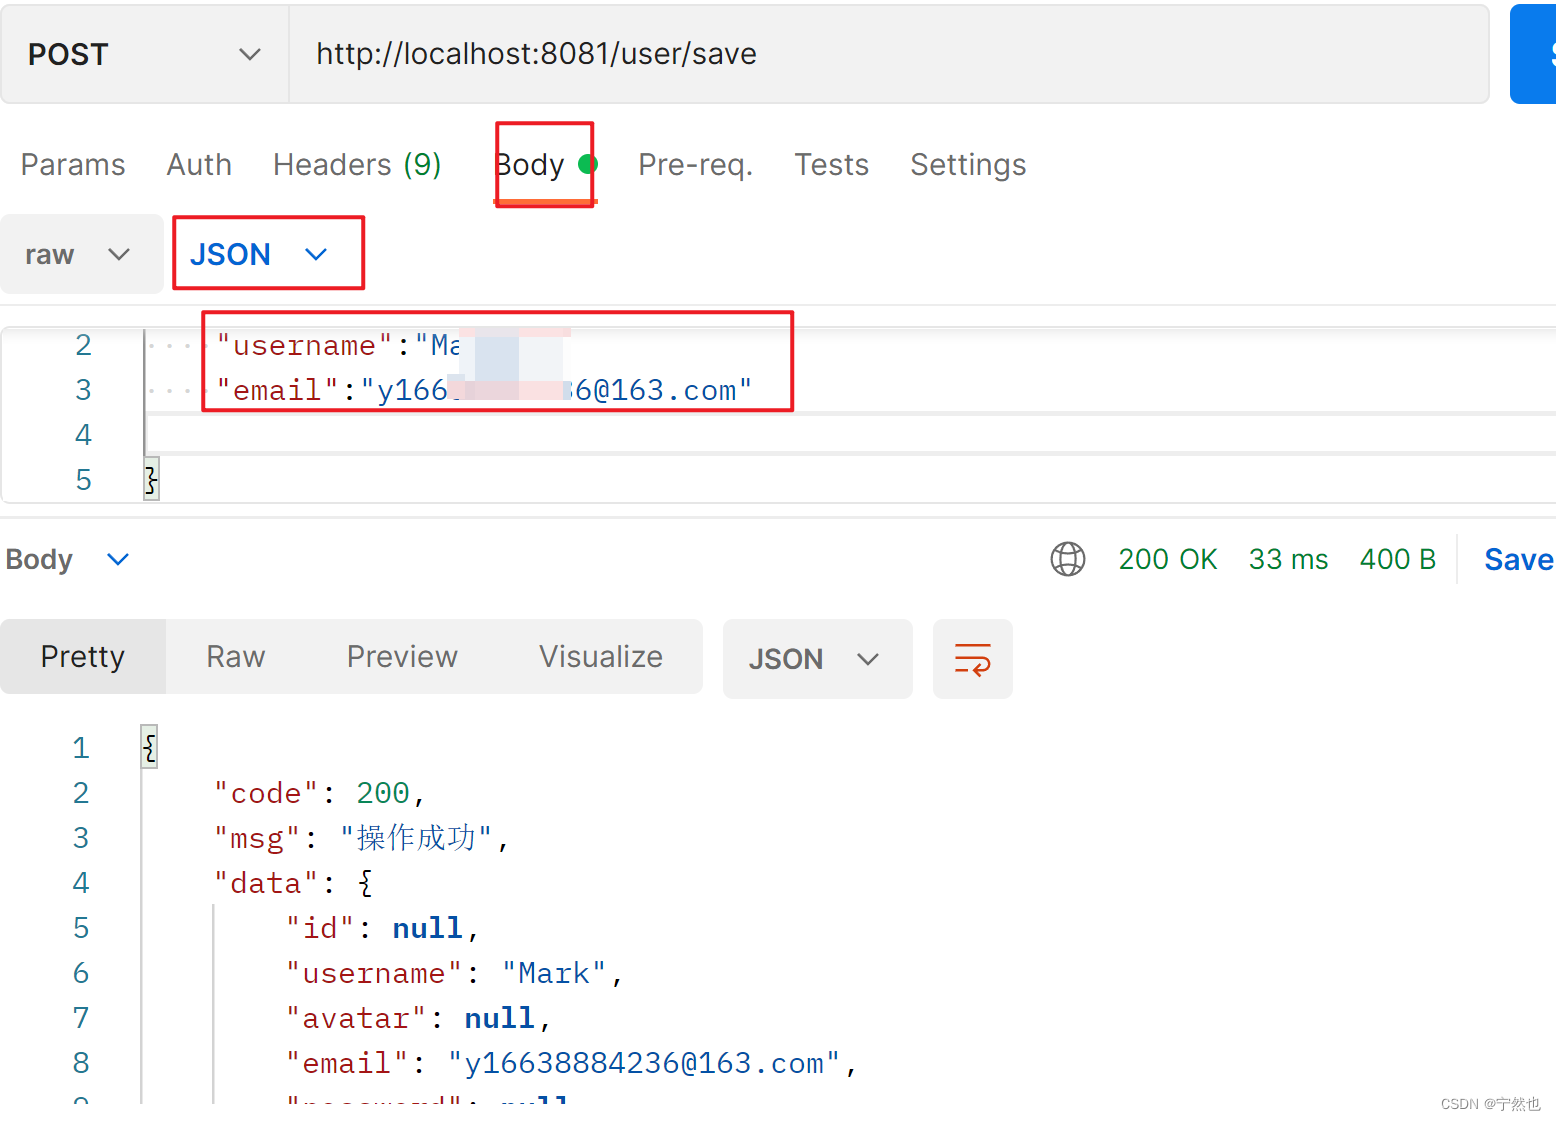Viewport: 1556px width, 1121px height.
Task: Click the 400 B response size
Action: (x=1397, y=559)
